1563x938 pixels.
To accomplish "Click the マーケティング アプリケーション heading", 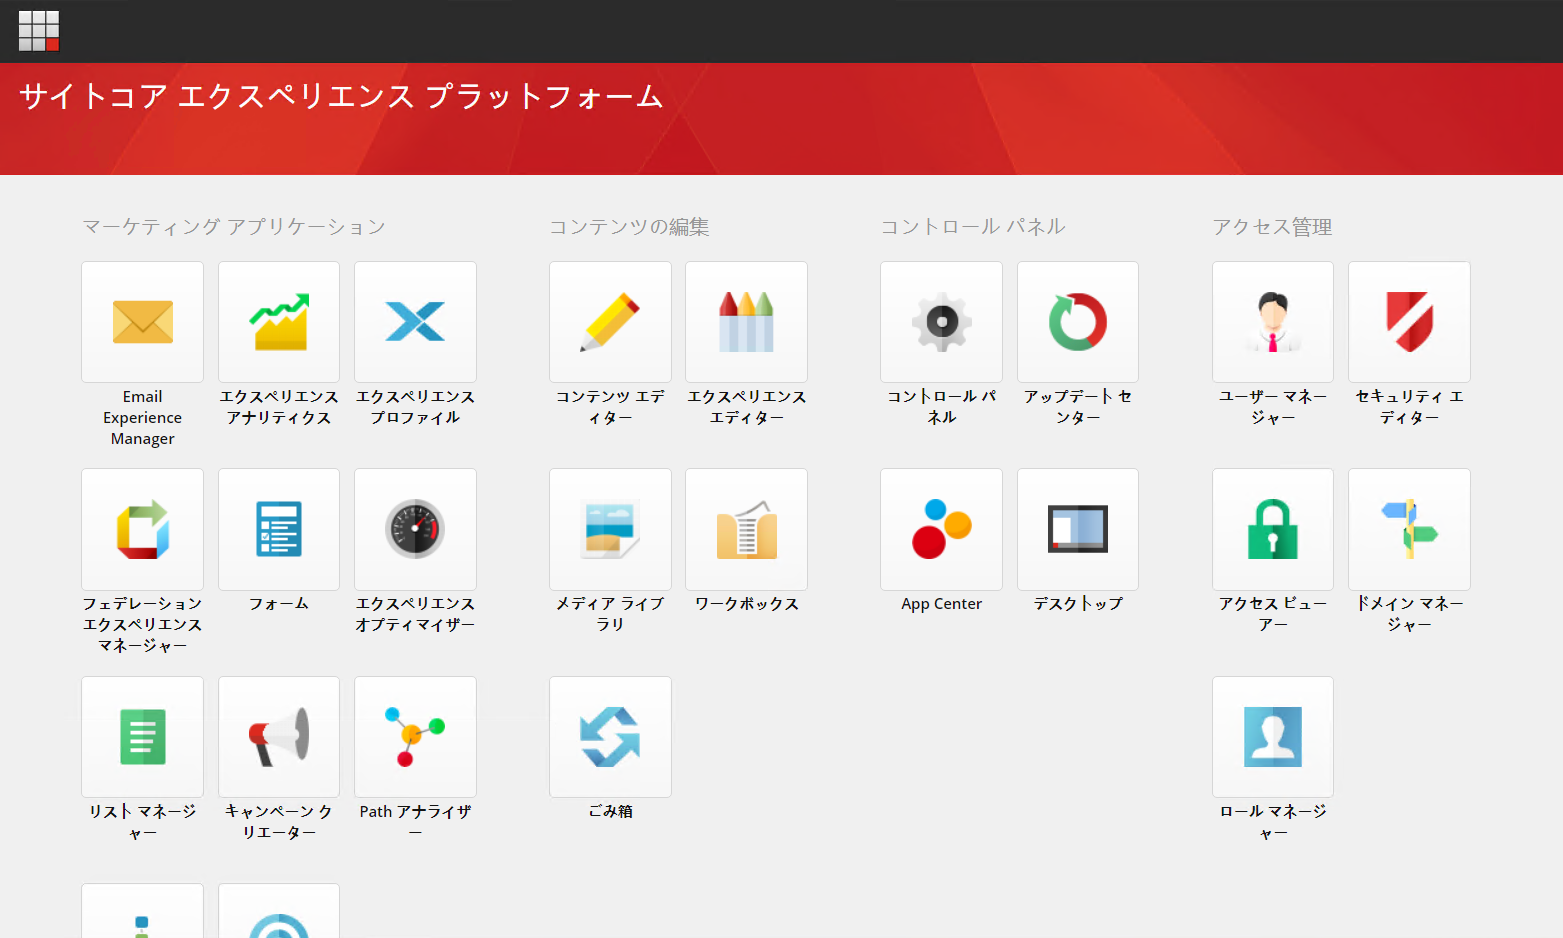I will point(234,227).
